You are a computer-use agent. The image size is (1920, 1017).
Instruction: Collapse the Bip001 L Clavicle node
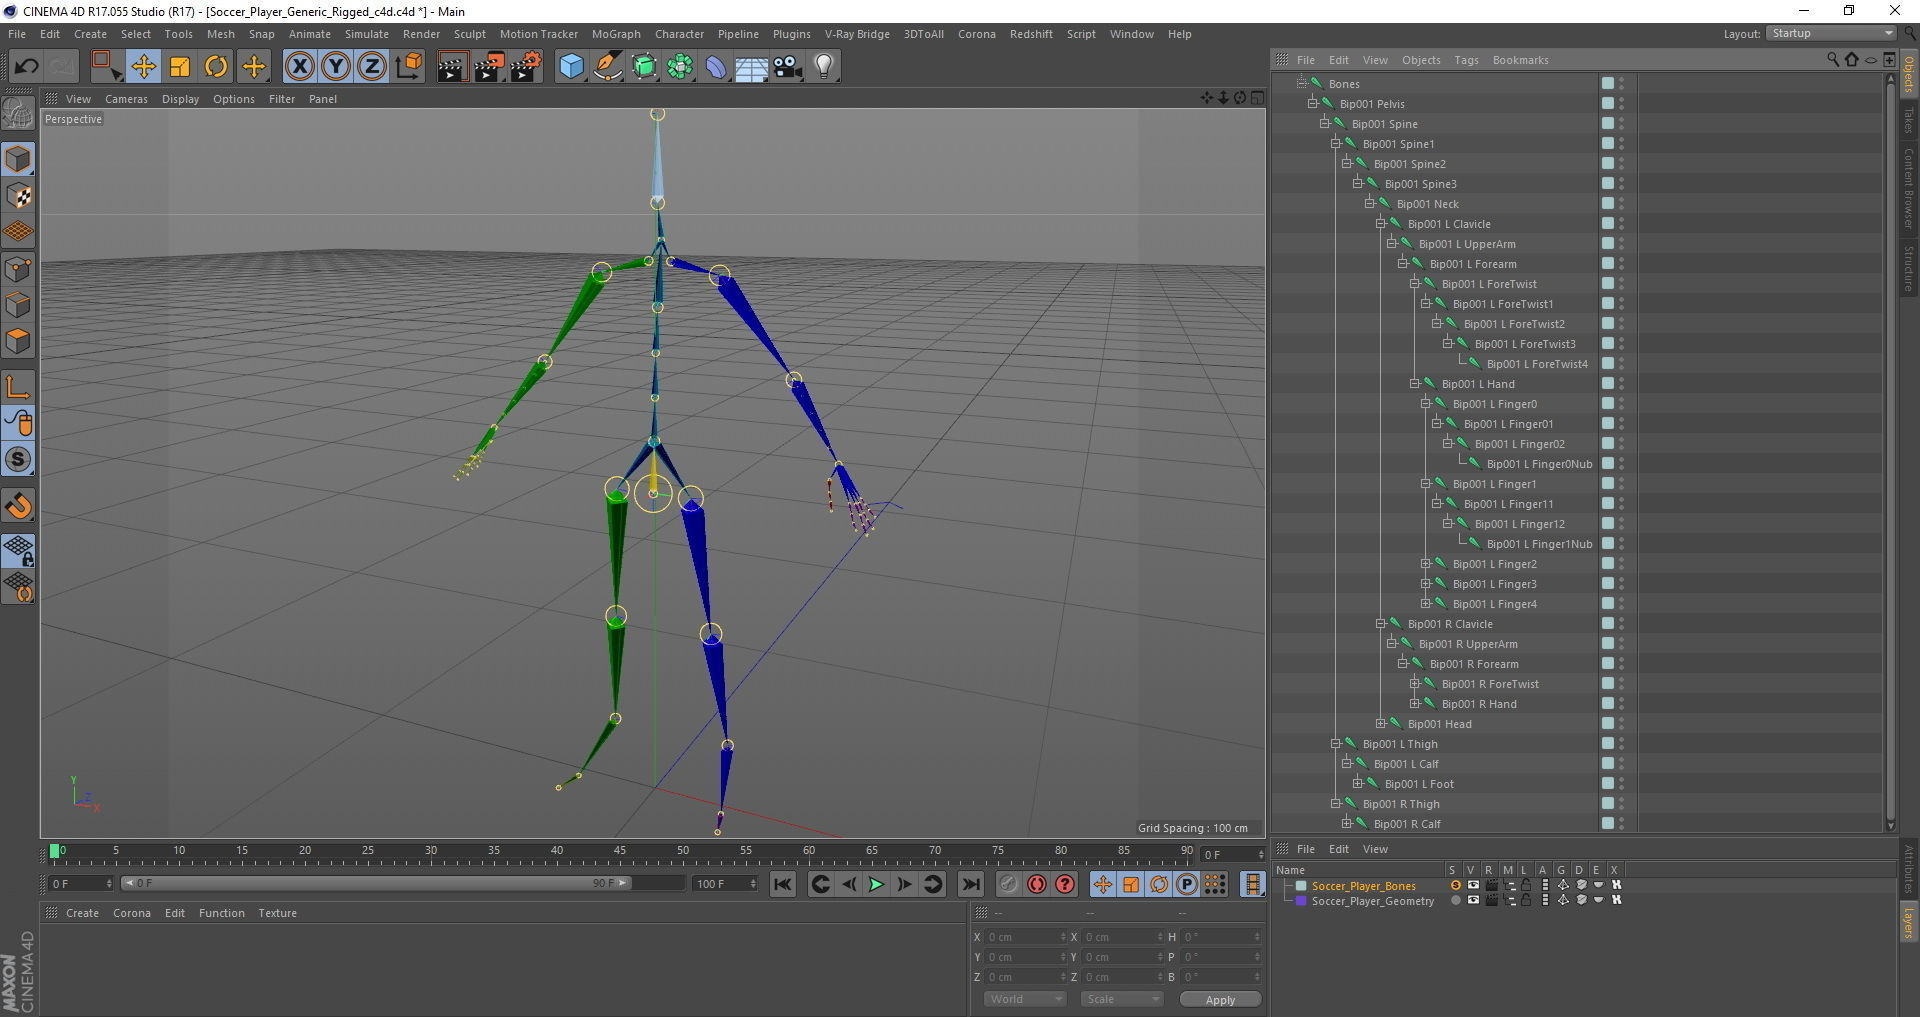1381,223
